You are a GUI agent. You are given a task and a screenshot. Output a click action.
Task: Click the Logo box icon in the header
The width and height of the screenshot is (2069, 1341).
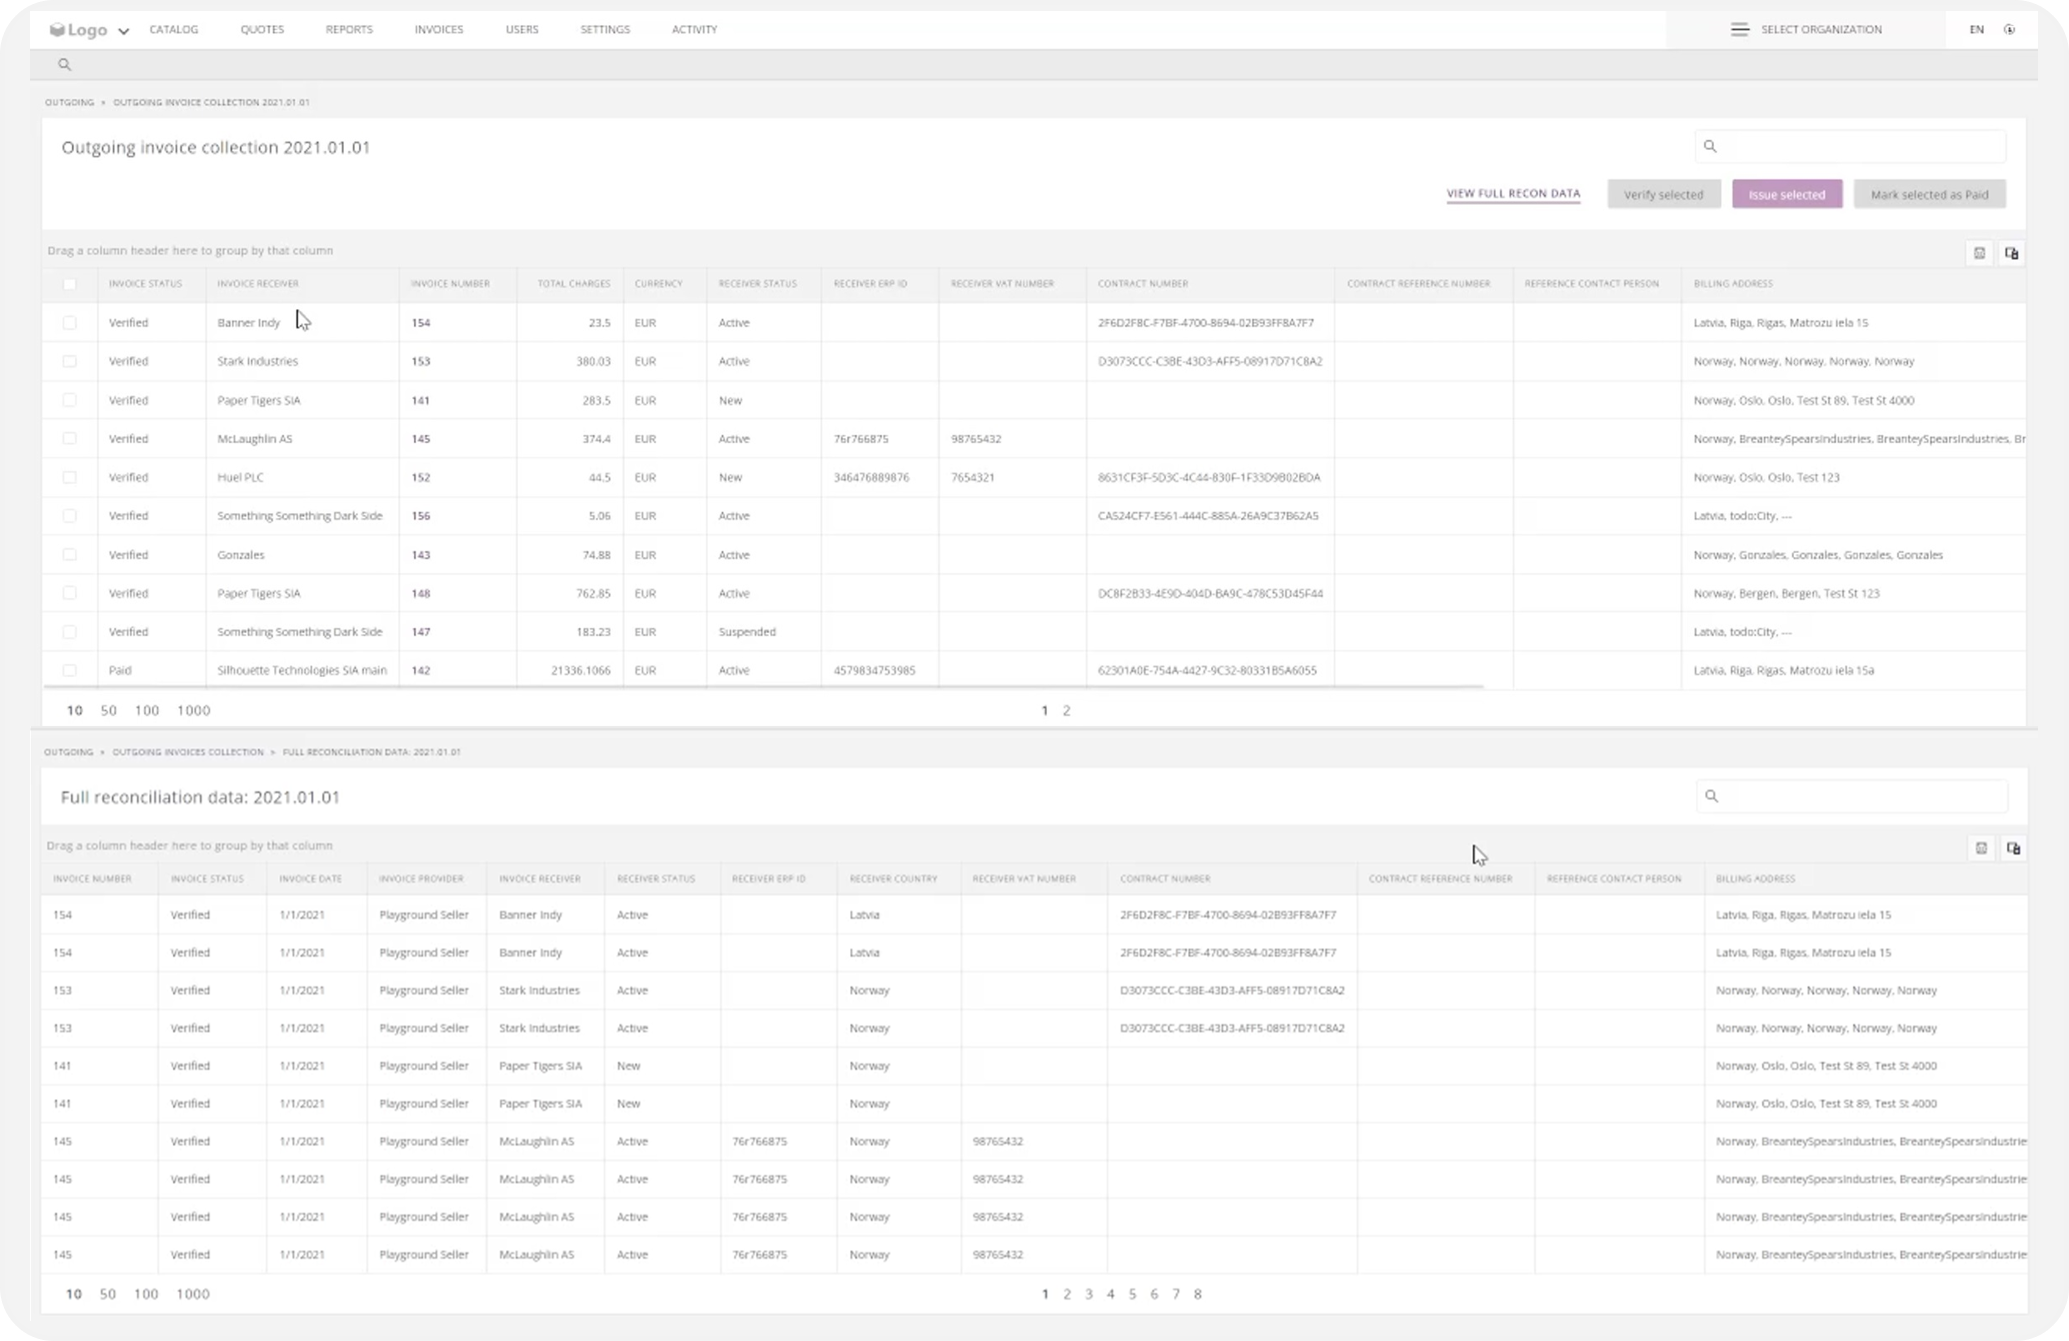[x=57, y=30]
